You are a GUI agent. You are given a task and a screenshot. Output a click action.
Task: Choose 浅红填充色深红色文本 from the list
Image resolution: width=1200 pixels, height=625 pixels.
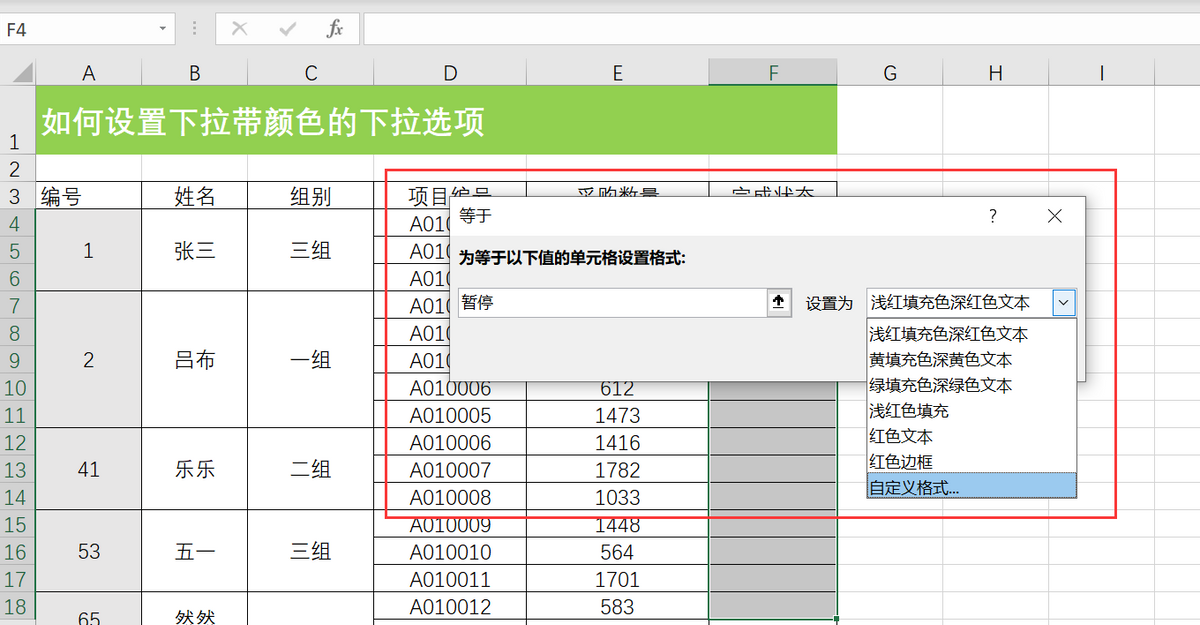click(971, 334)
